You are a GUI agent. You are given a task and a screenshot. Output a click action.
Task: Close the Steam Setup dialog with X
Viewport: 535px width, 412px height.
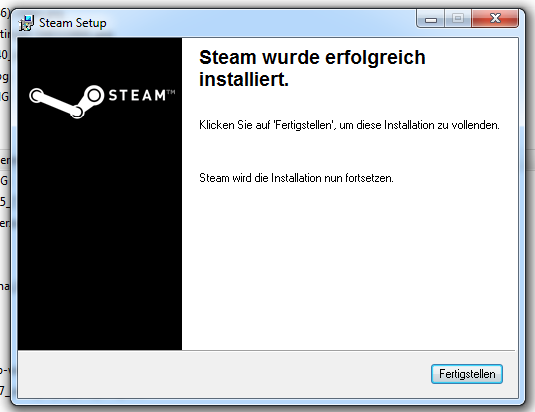[495, 18]
